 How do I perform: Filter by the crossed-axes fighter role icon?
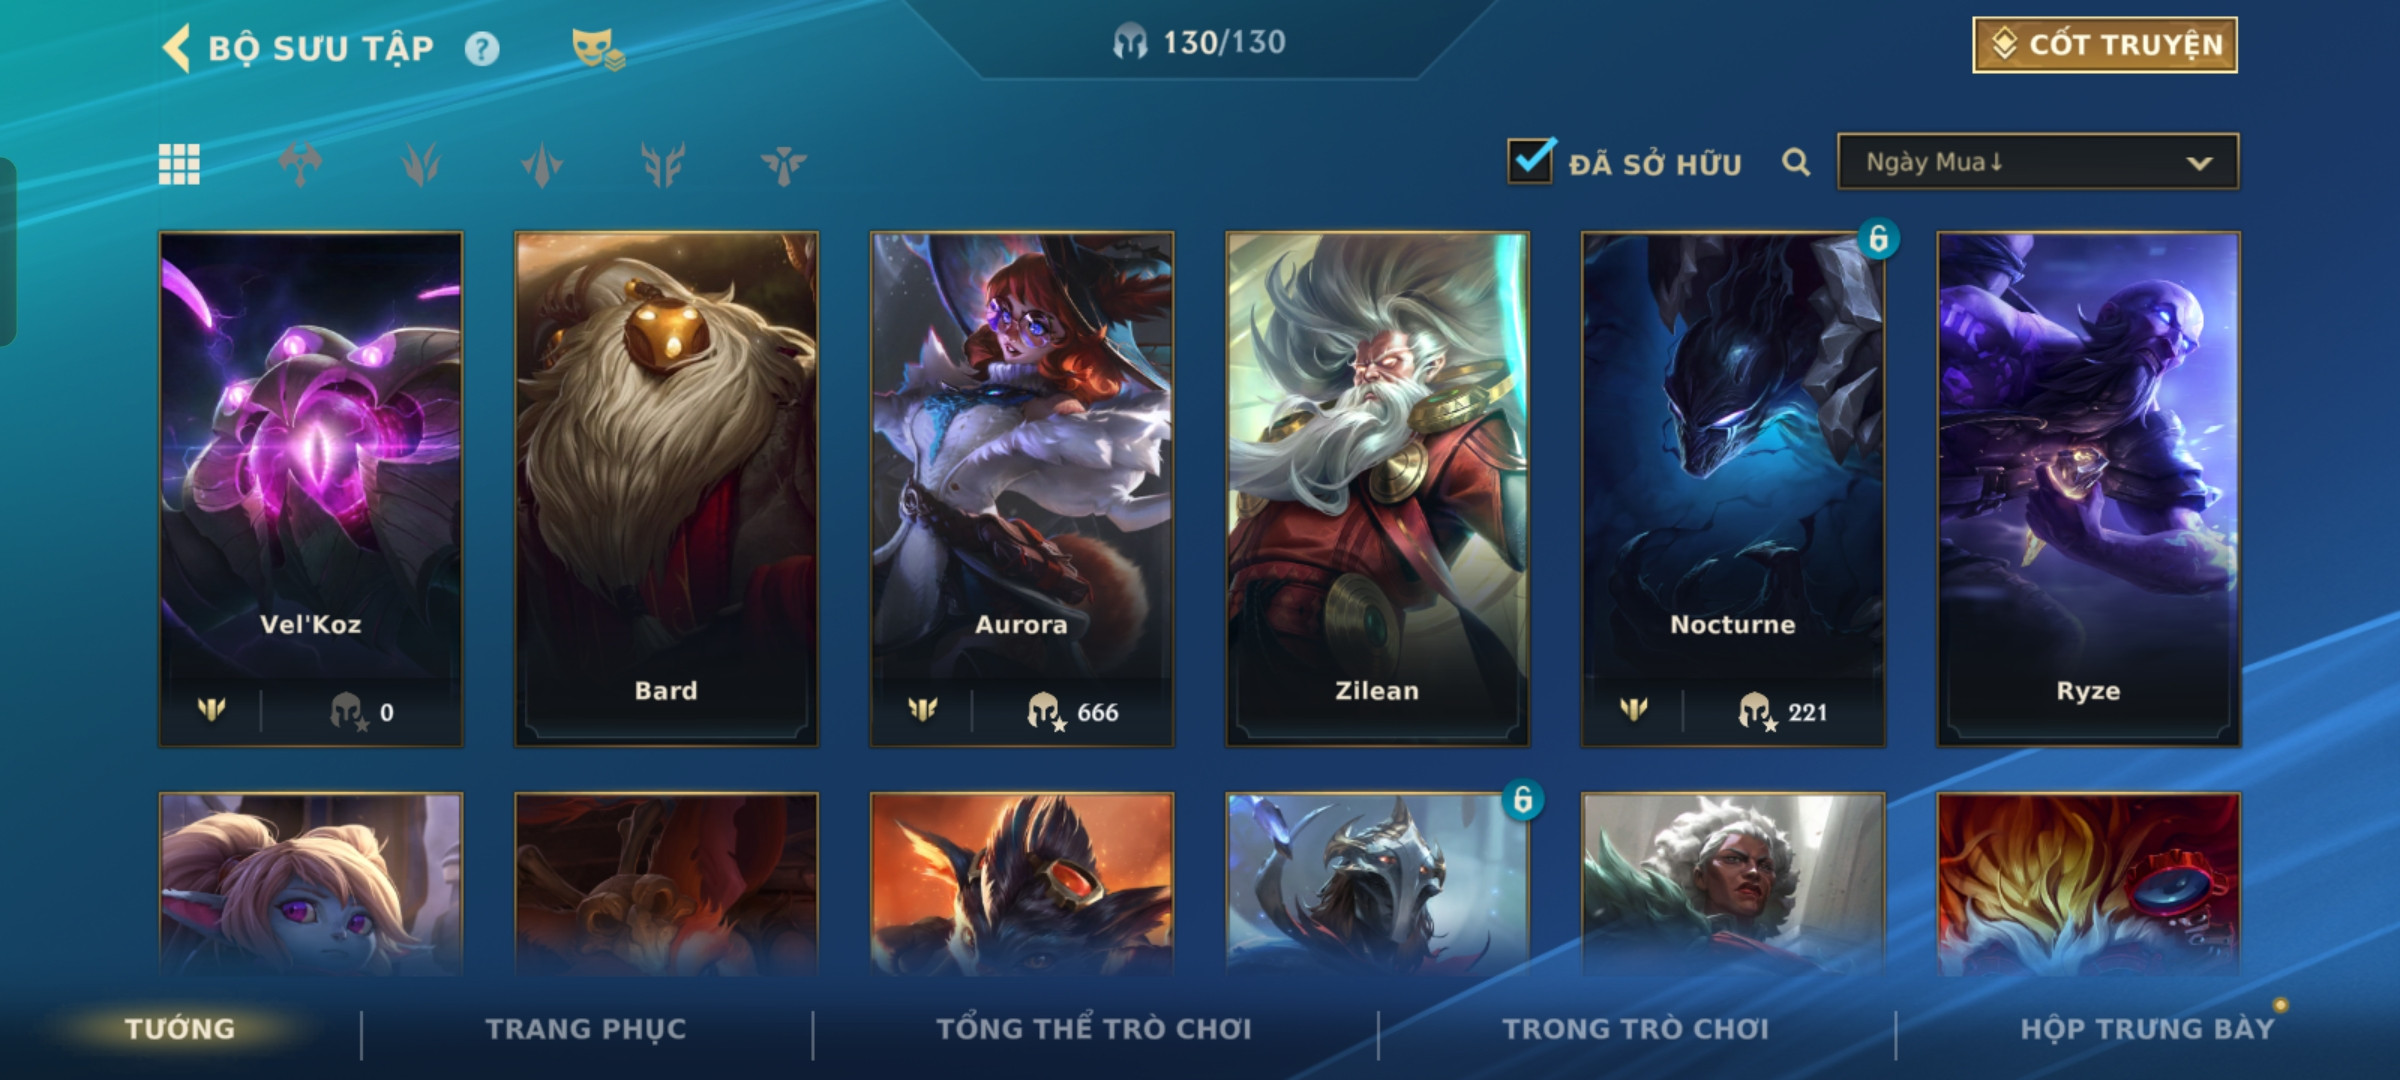pos(300,165)
